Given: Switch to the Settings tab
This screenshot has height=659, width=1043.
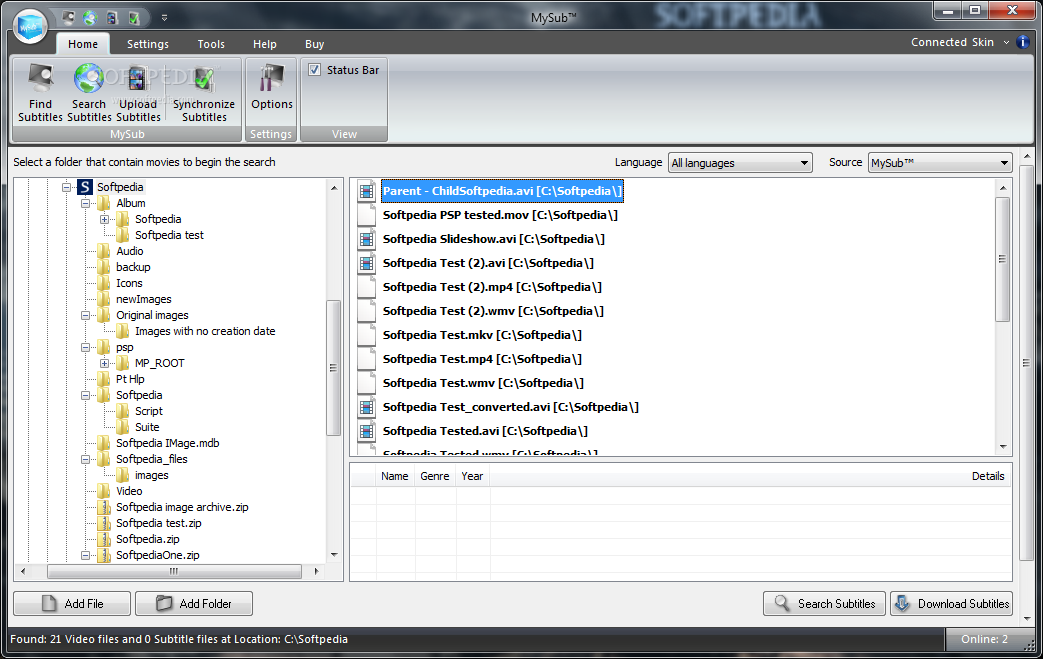Looking at the screenshot, I should [148, 44].
